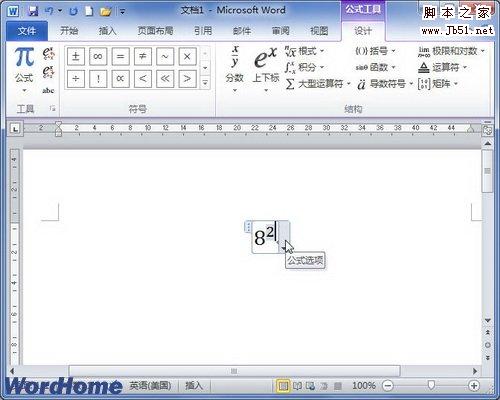Viewport: 500px width, 400px height.
Task: Click inside the 8² equation box
Action: pyautogui.click(x=265, y=237)
